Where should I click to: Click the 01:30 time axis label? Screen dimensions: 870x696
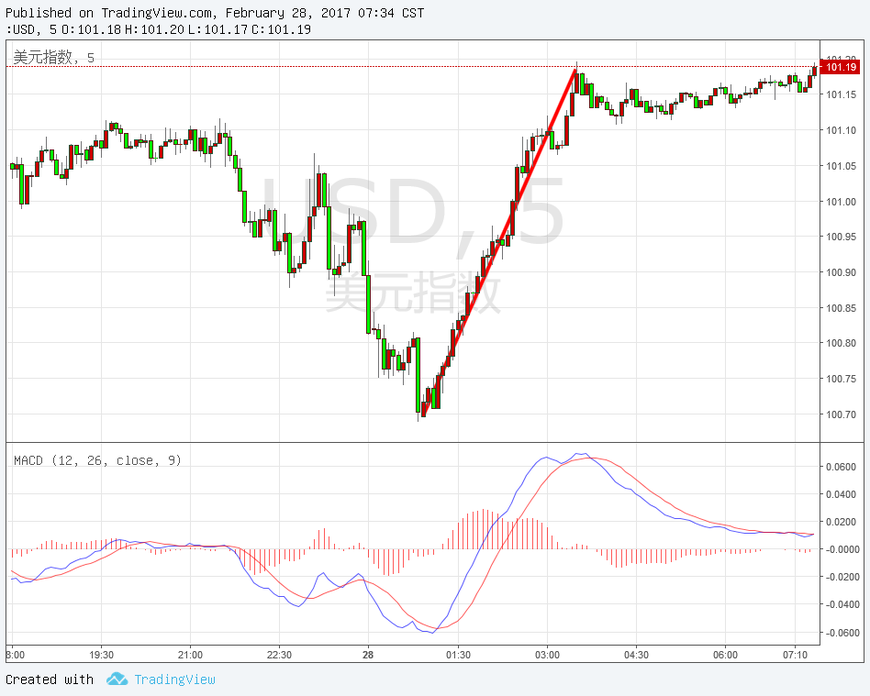pyautogui.click(x=458, y=655)
